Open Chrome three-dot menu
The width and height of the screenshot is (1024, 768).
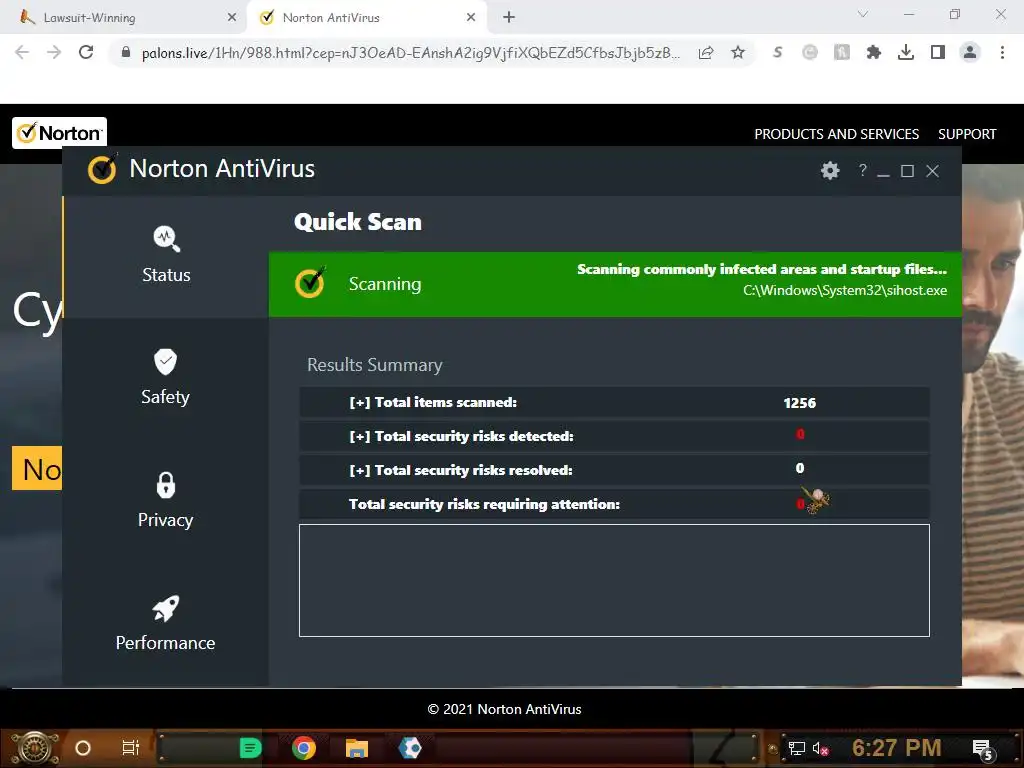(1002, 53)
